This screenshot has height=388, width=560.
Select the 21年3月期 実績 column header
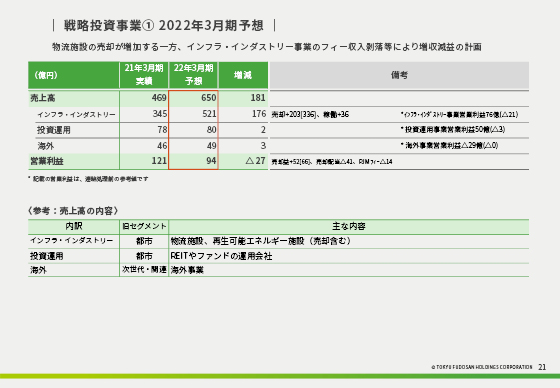[x=144, y=75]
